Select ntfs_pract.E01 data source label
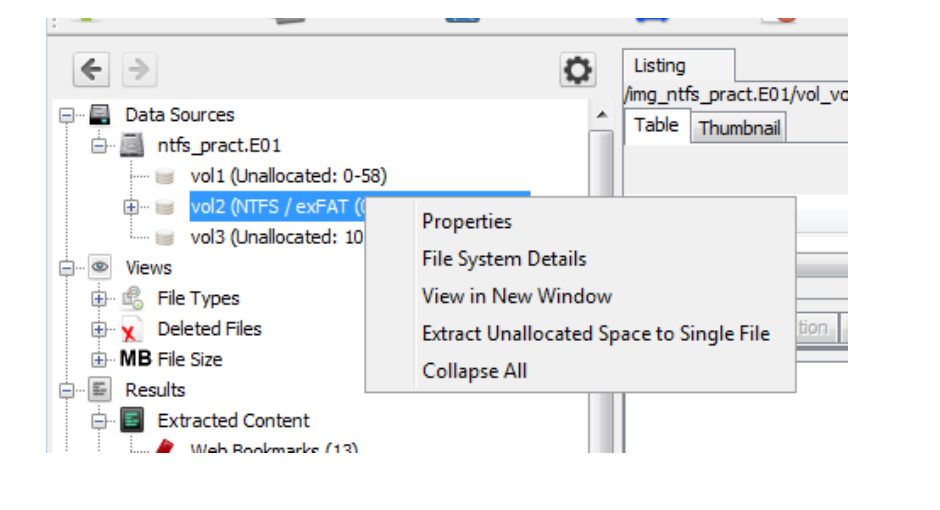Screen dimensions: 940x510 (219, 145)
